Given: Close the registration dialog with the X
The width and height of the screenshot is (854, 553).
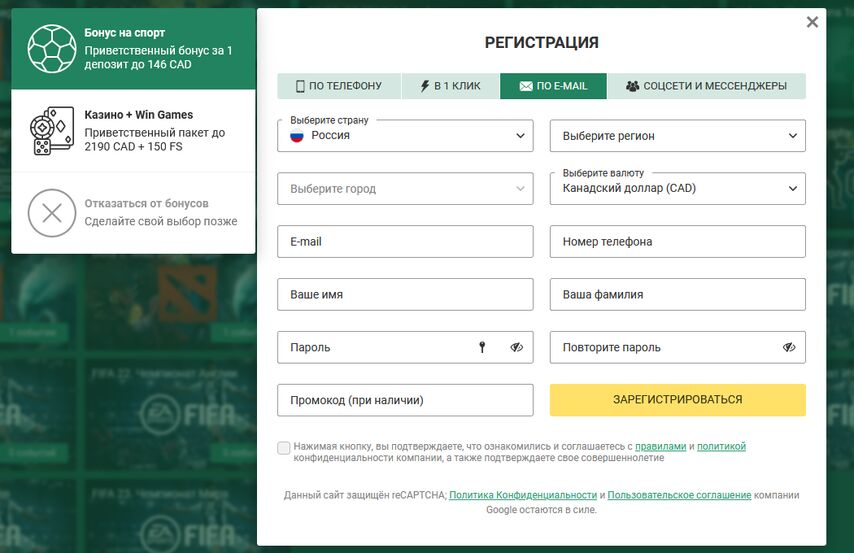Looking at the screenshot, I should coord(812,22).
